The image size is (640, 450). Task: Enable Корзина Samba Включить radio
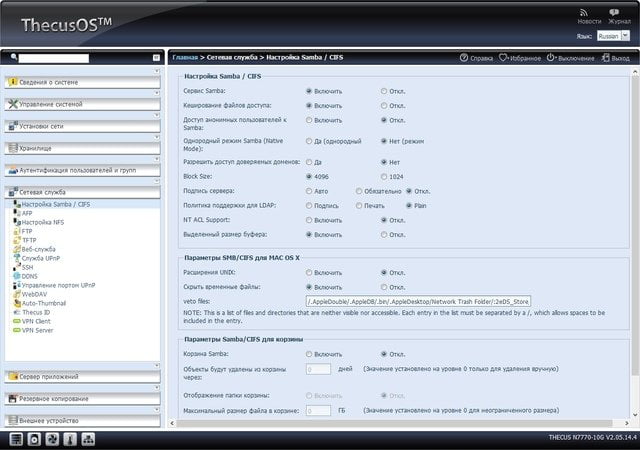pyautogui.click(x=309, y=354)
